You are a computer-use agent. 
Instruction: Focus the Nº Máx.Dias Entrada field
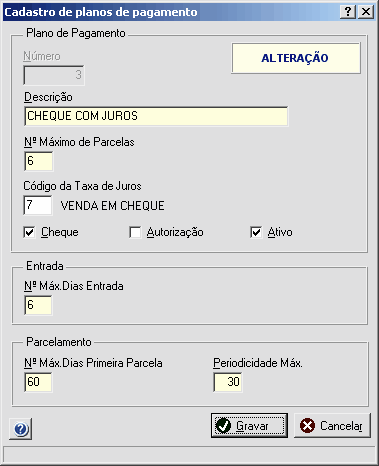pyautogui.click(x=38, y=305)
